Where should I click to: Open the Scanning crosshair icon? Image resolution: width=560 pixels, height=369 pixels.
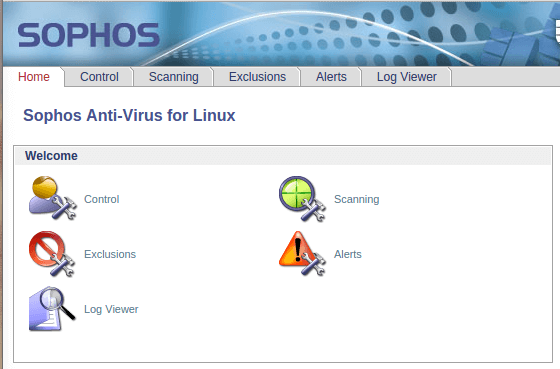coord(302,199)
